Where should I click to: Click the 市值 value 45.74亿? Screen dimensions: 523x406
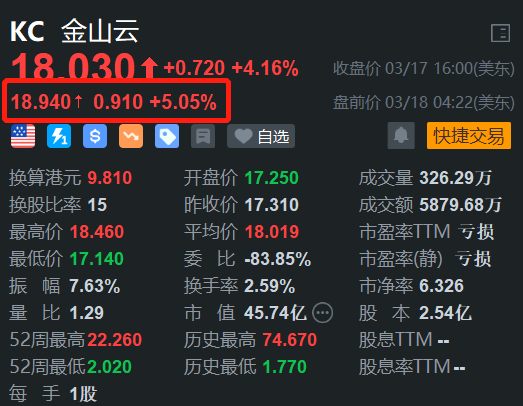tap(275, 313)
